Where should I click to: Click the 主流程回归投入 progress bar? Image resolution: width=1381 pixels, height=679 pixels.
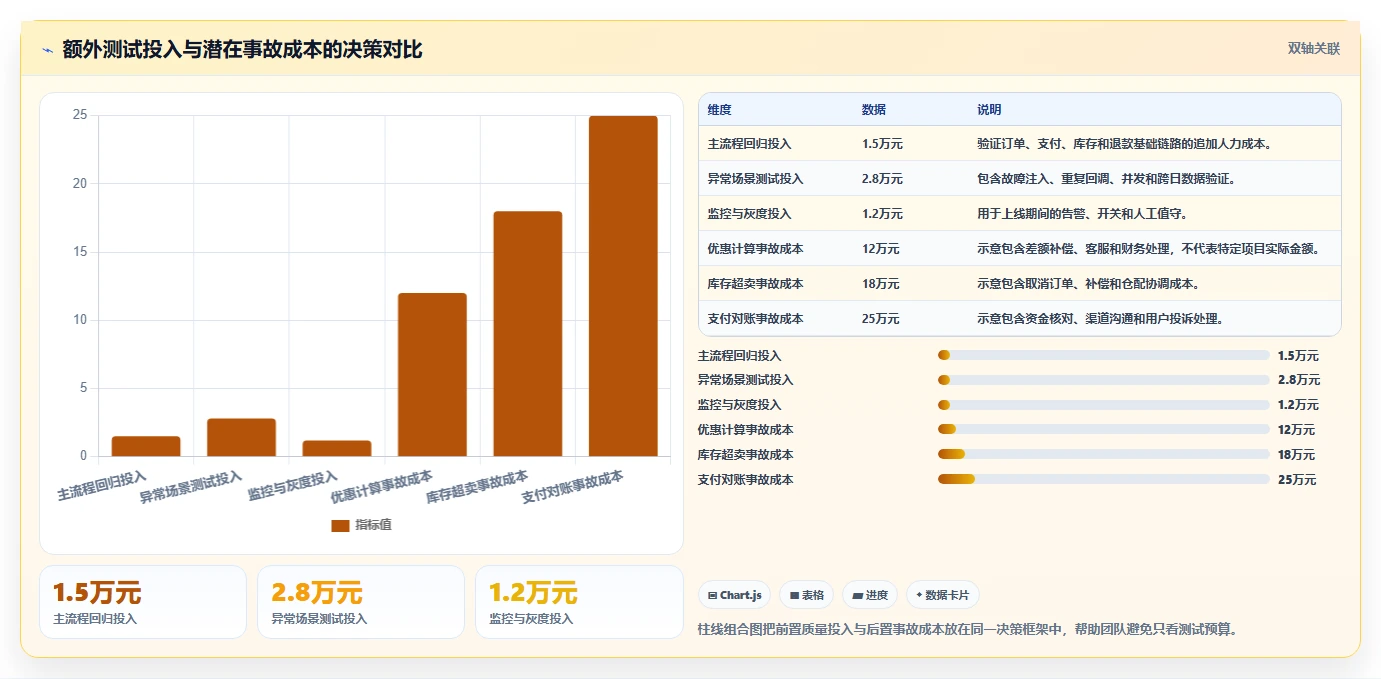[x=1104, y=355]
